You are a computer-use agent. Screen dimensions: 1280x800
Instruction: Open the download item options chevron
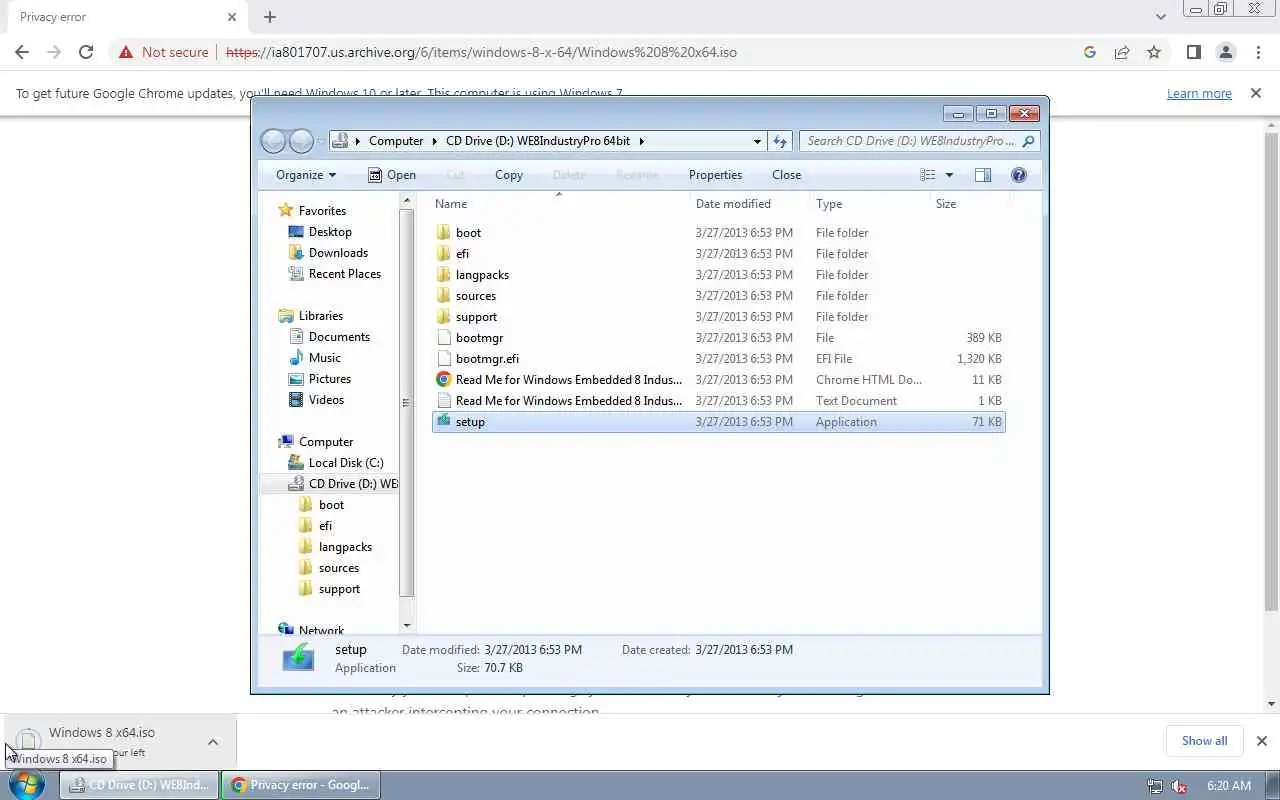pos(213,742)
